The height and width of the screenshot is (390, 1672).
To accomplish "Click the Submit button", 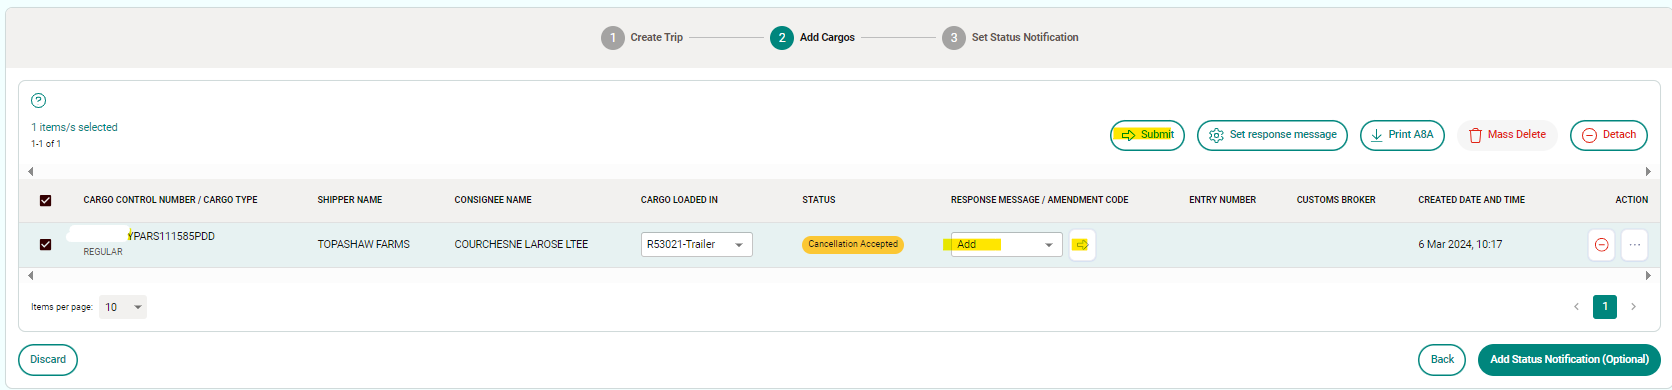I will coord(1147,135).
